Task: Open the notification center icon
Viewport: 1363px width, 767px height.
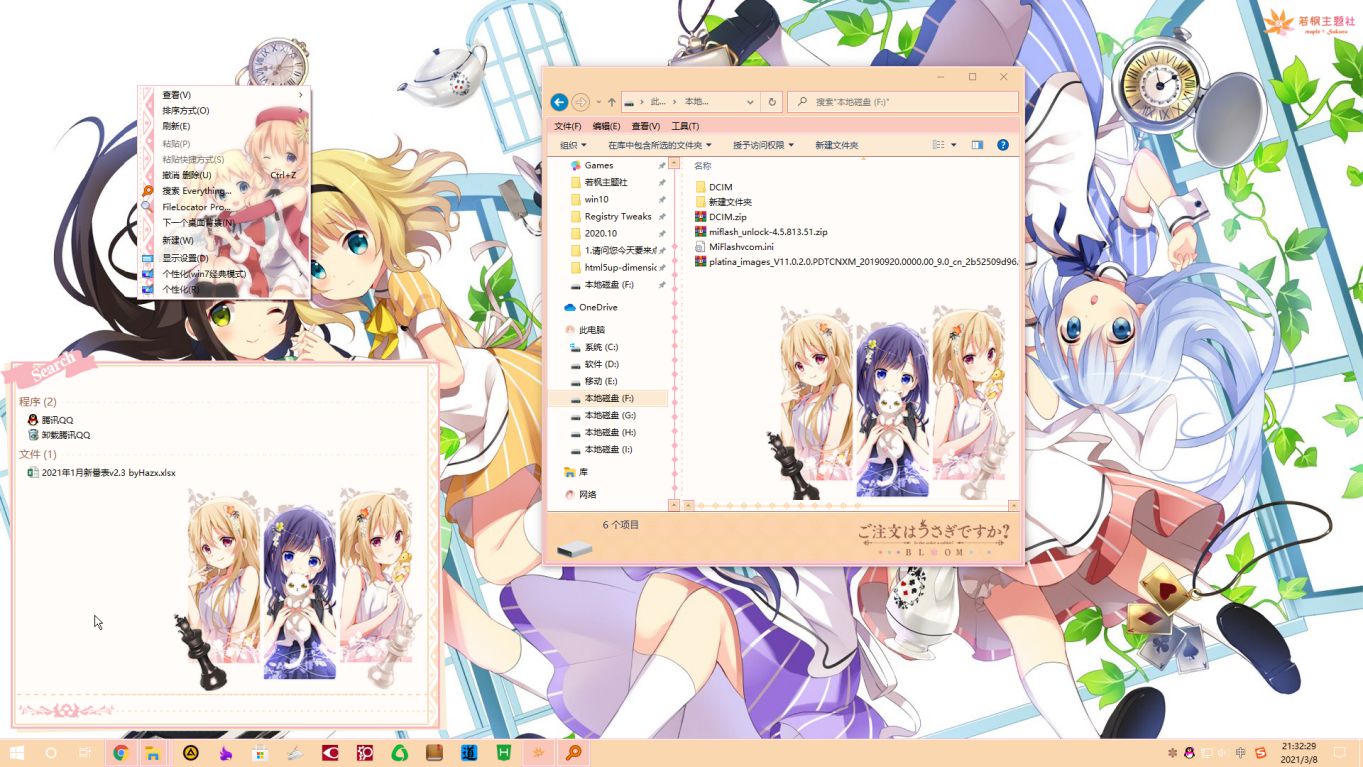Action: [x=1340, y=752]
